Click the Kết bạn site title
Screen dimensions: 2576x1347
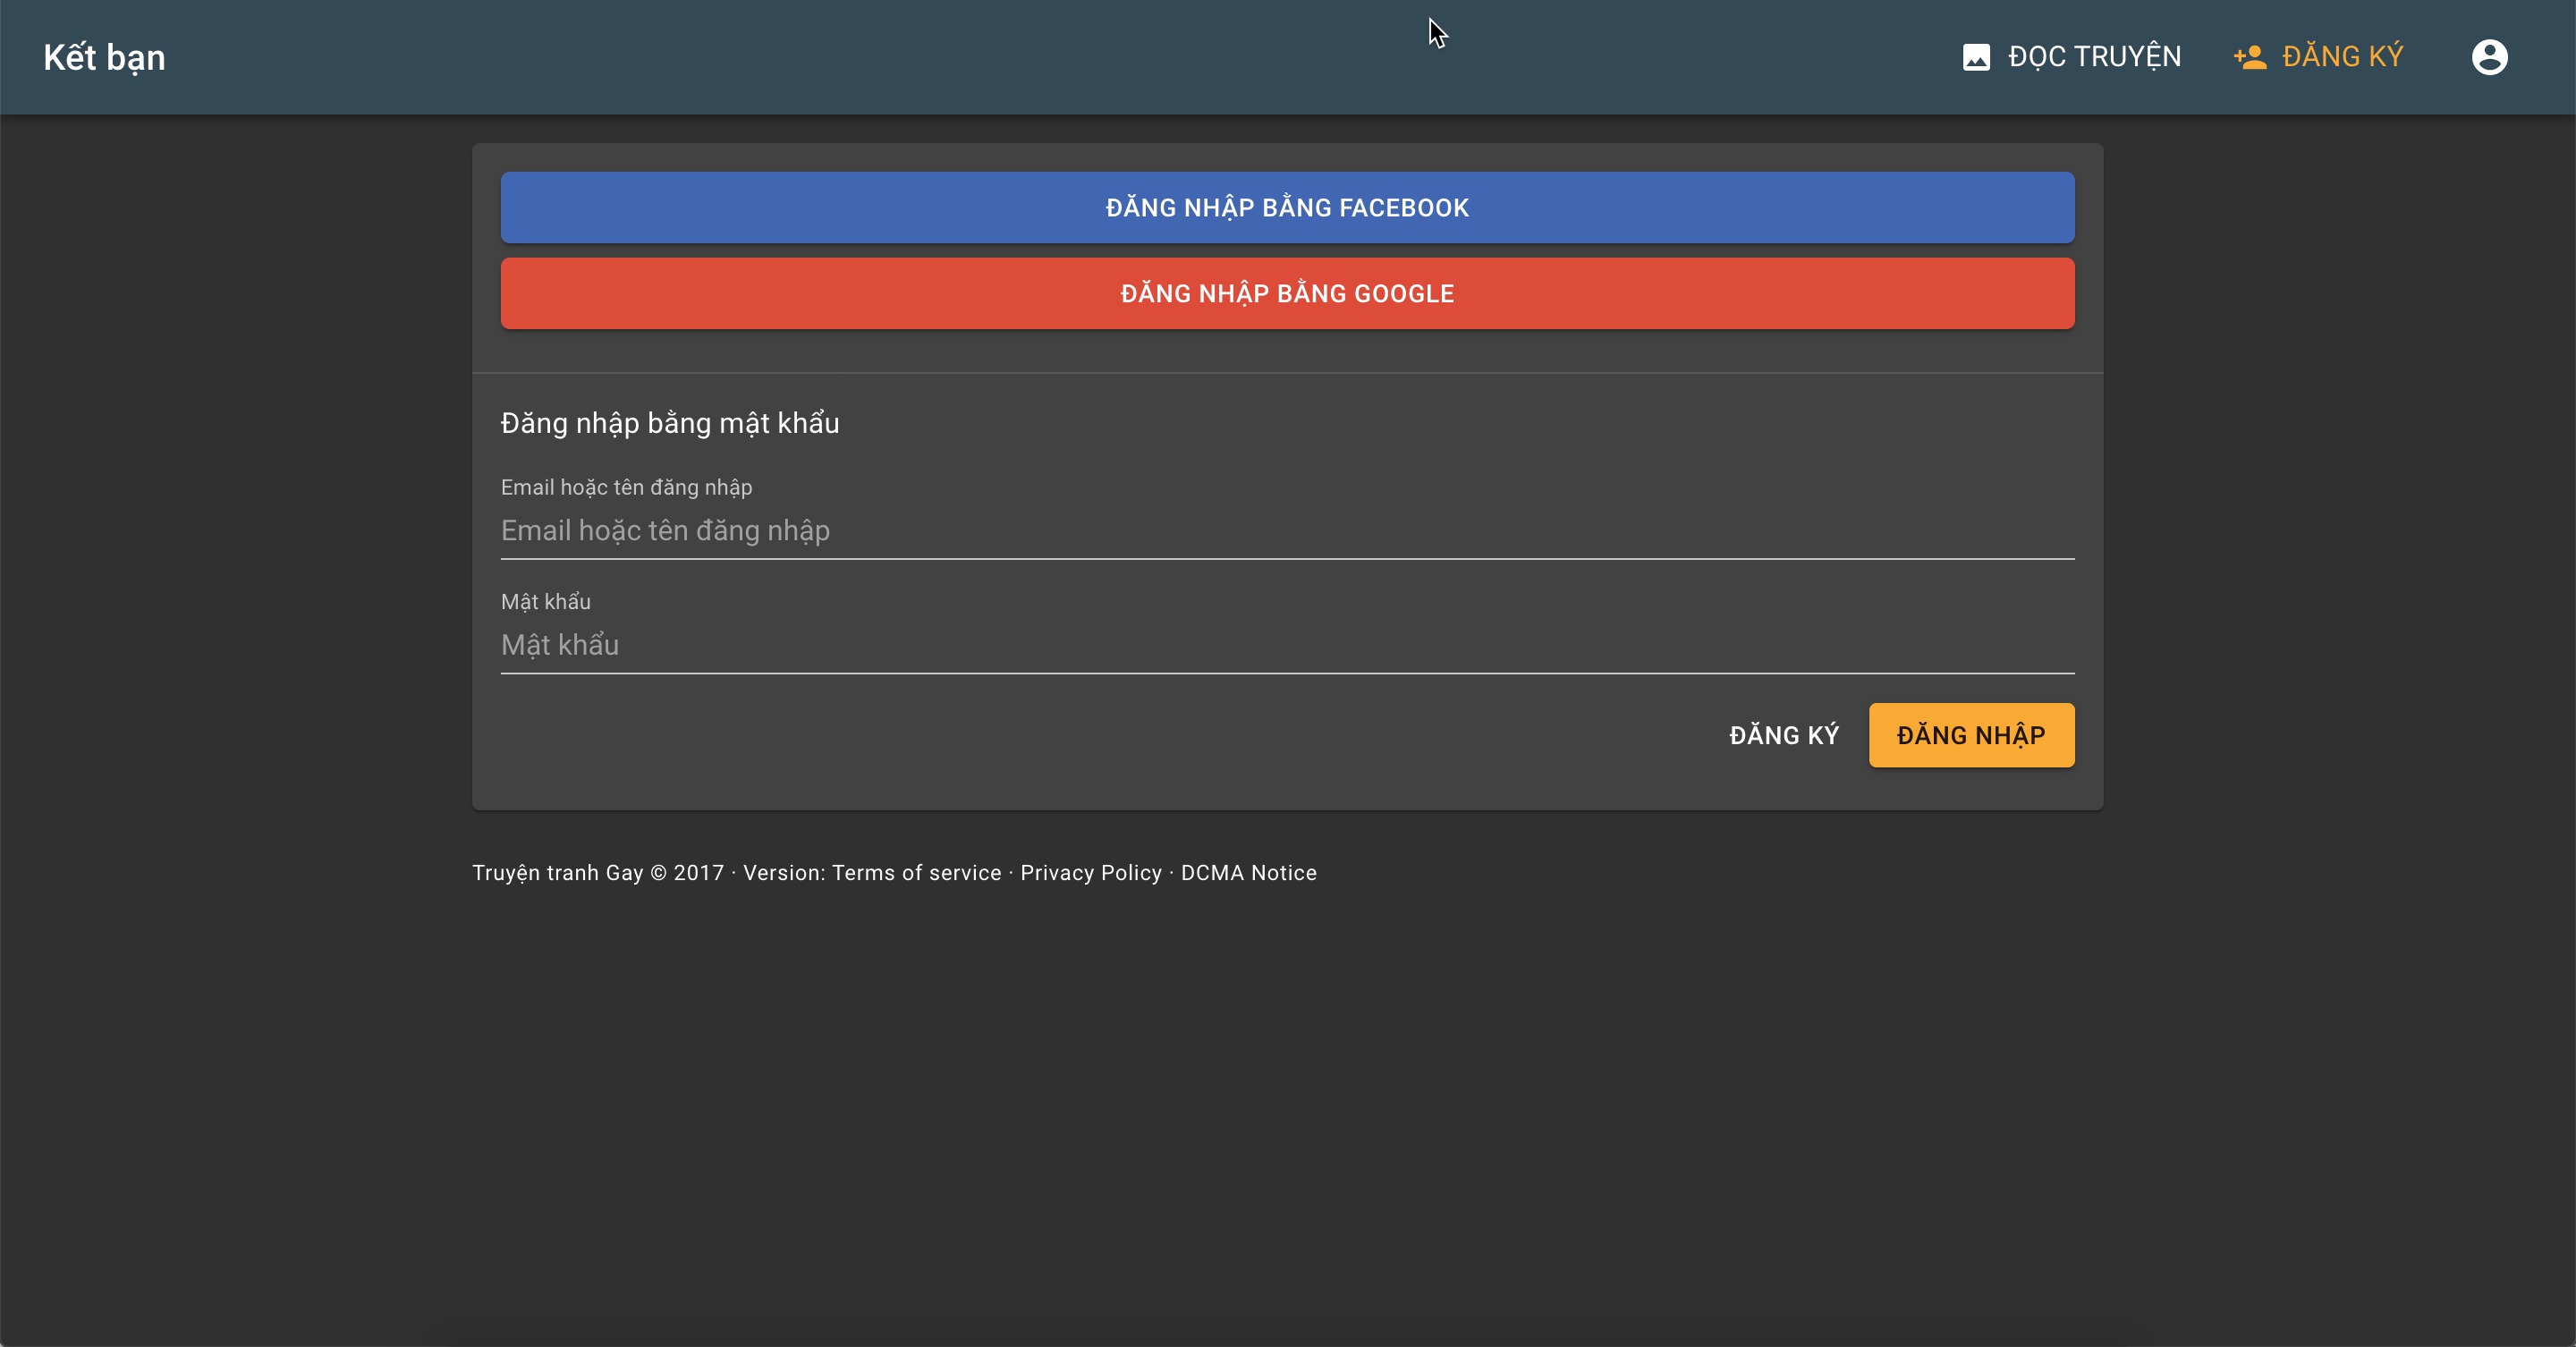[104, 57]
